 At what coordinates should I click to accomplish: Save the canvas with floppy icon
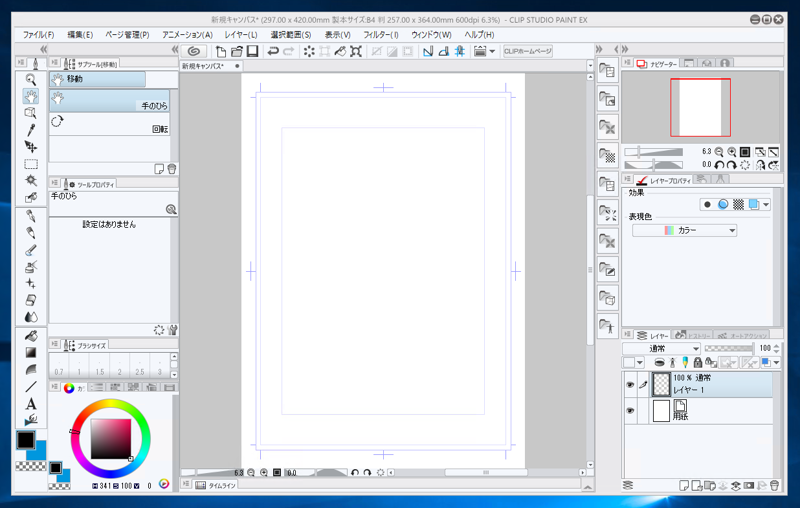coord(253,51)
